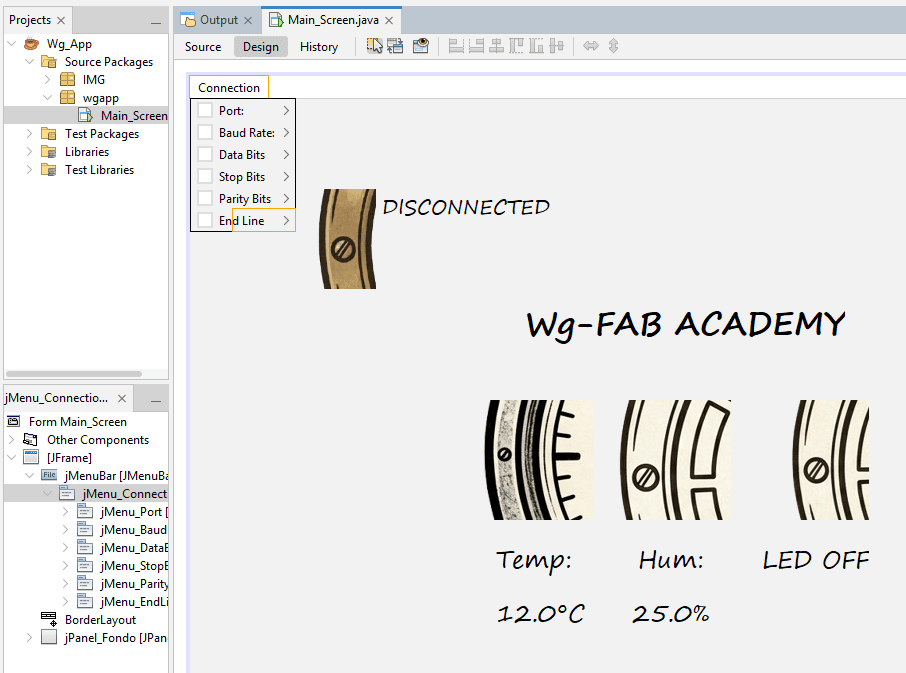906x673 pixels.
Task: Tick the Baud Rate: menu checkbox
Action: tap(205, 132)
